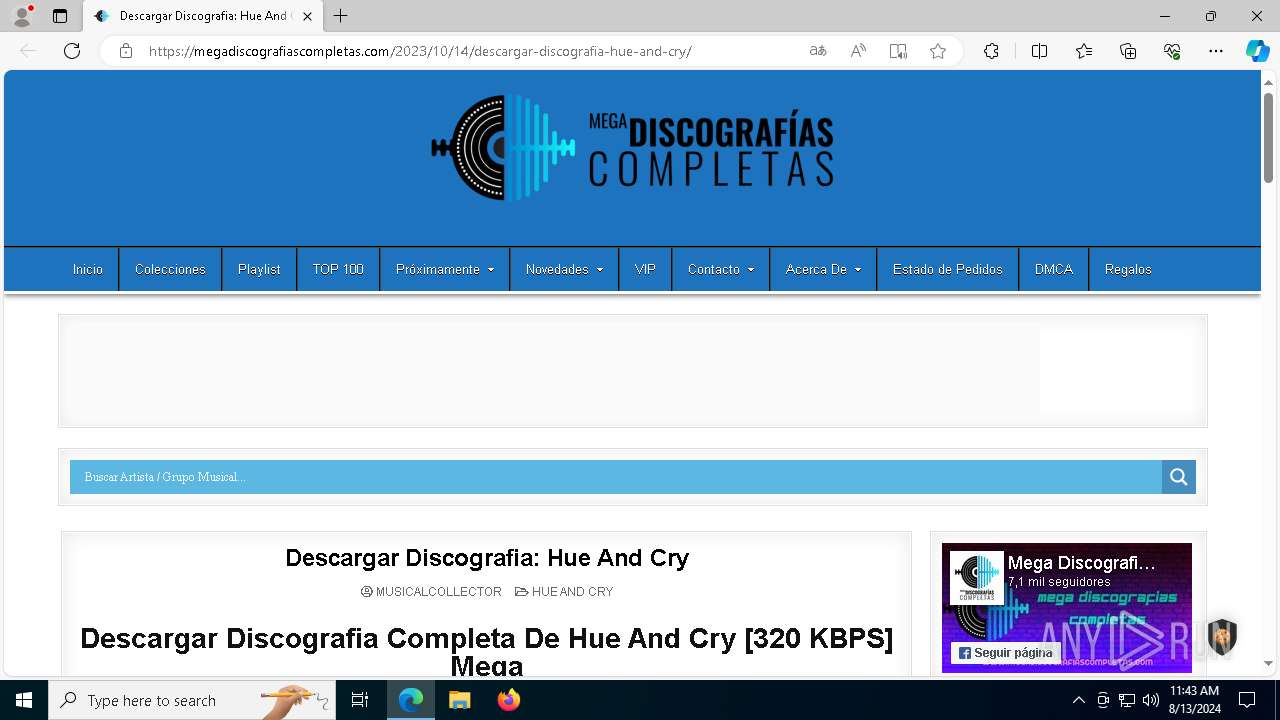Open Microsoft Edge on taskbar

point(411,700)
